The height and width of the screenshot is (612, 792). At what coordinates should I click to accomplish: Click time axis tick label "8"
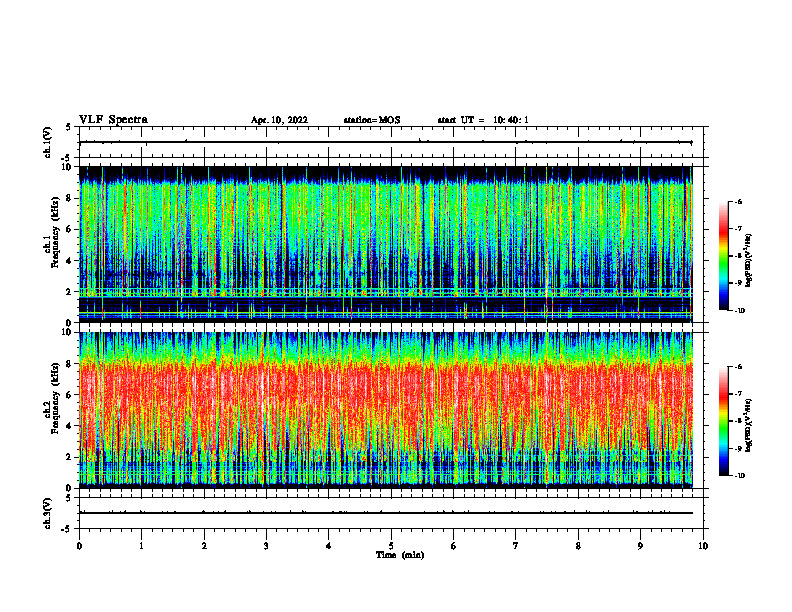578,546
